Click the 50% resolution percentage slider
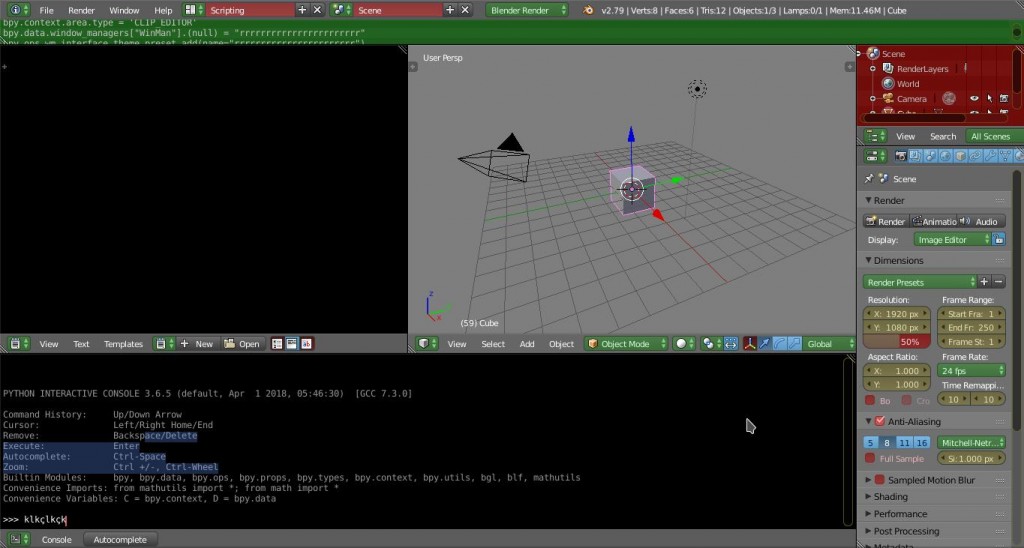The width and height of the screenshot is (1024, 548). [897, 341]
